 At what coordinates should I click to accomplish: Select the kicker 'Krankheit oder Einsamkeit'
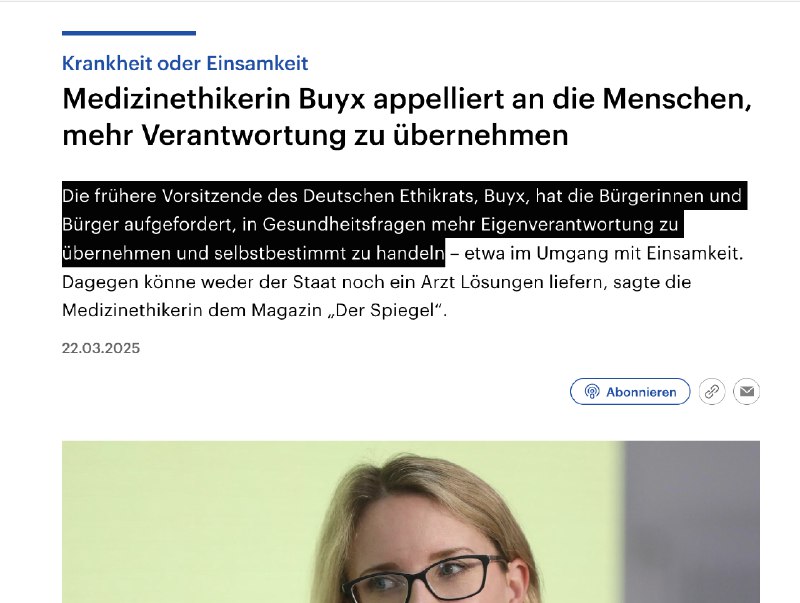(x=185, y=63)
